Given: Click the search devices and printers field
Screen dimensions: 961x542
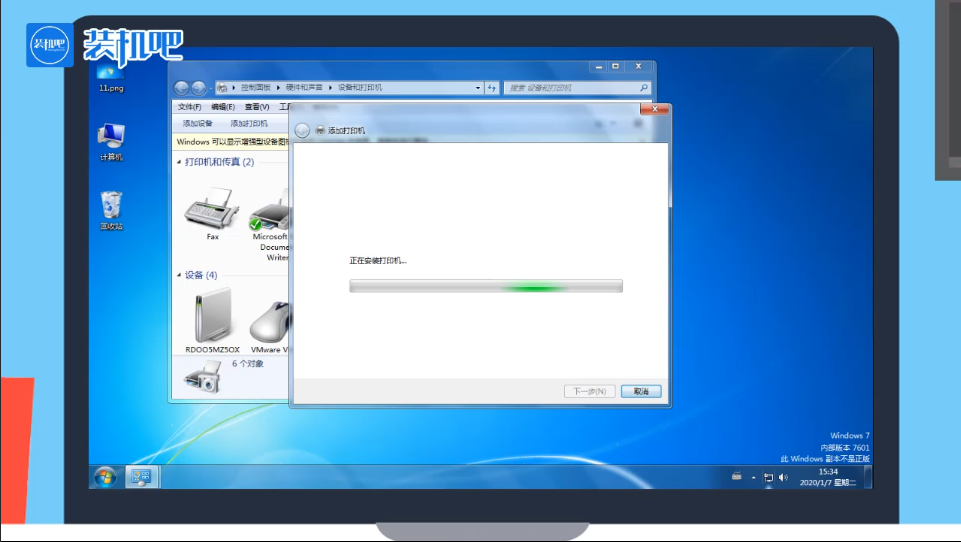Looking at the screenshot, I should click(x=570, y=88).
